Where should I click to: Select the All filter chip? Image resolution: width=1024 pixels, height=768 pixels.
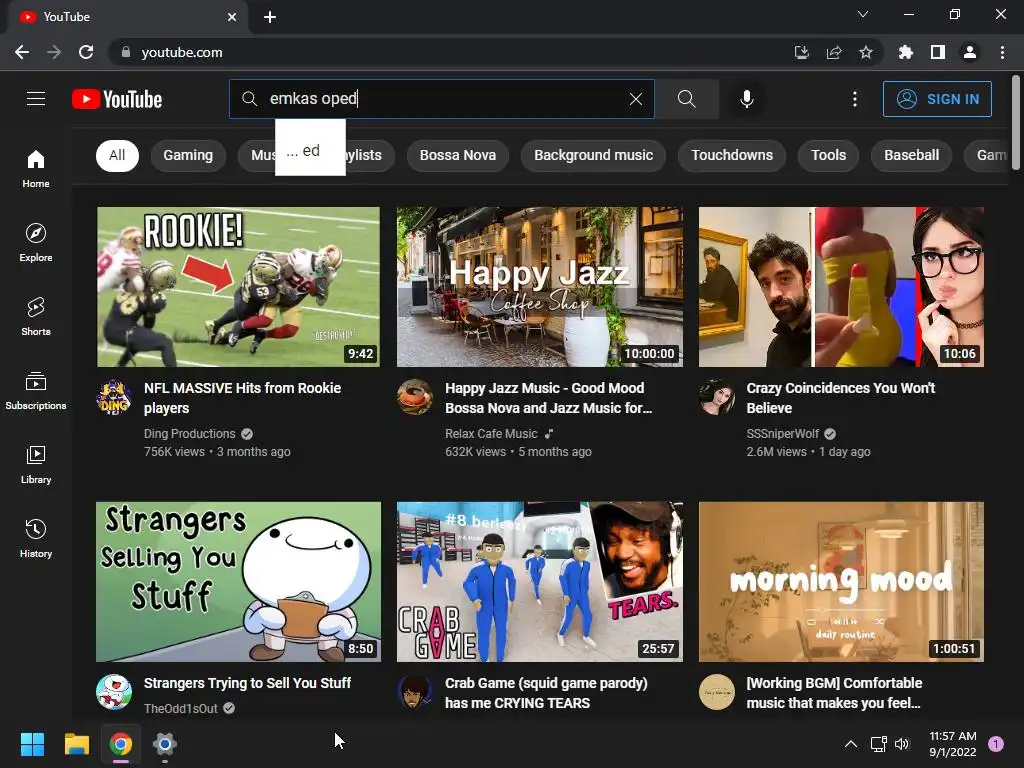(x=118, y=155)
